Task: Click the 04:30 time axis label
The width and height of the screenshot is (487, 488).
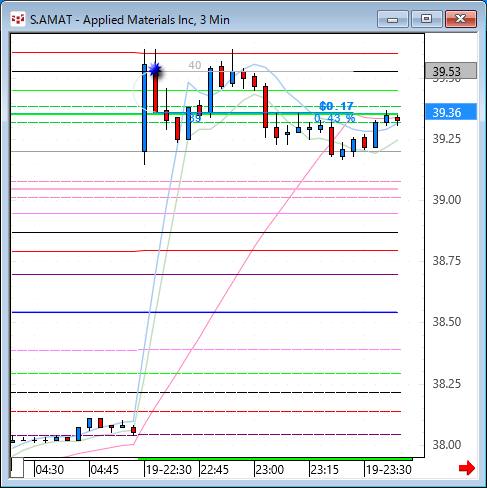Action: click(50, 470)
